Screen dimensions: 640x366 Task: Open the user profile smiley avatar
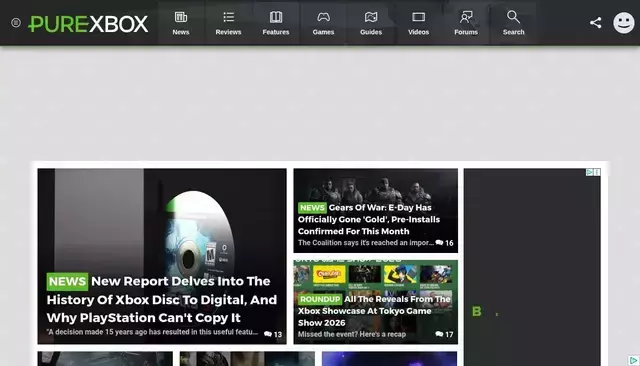[624, 23]
